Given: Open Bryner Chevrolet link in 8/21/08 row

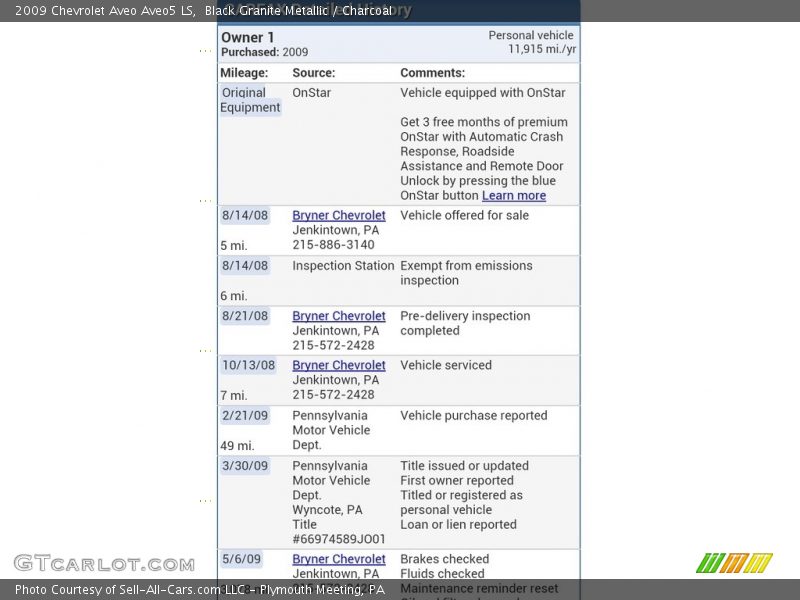Looking at the screenshot, I should tap(339, 316).
